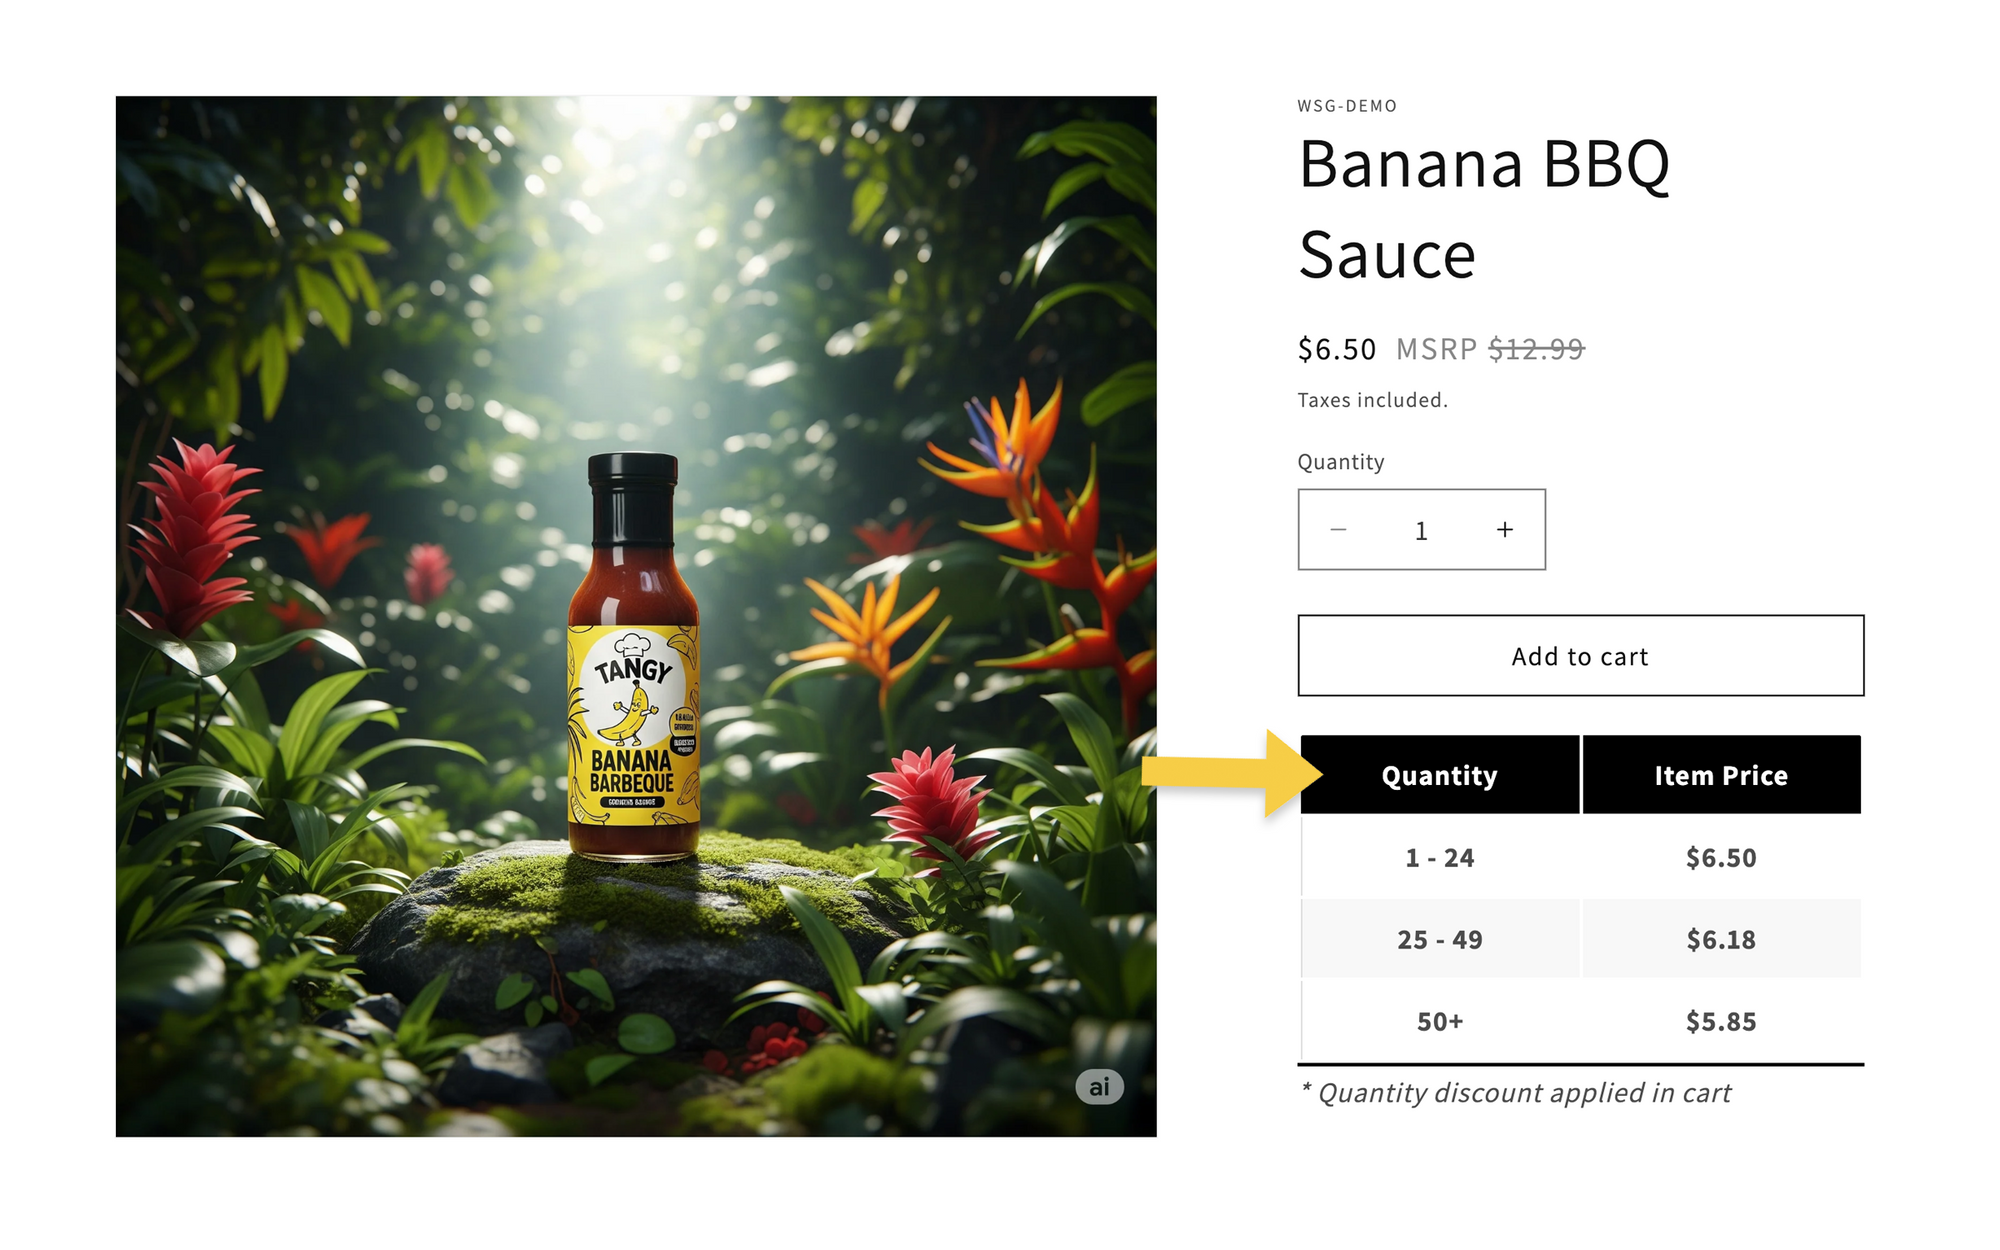The width and height of the screenshot is (2000, 1250).
Task: Select the 1 - 24 quantity tier cell
Action: click(x=1439, y=858)
